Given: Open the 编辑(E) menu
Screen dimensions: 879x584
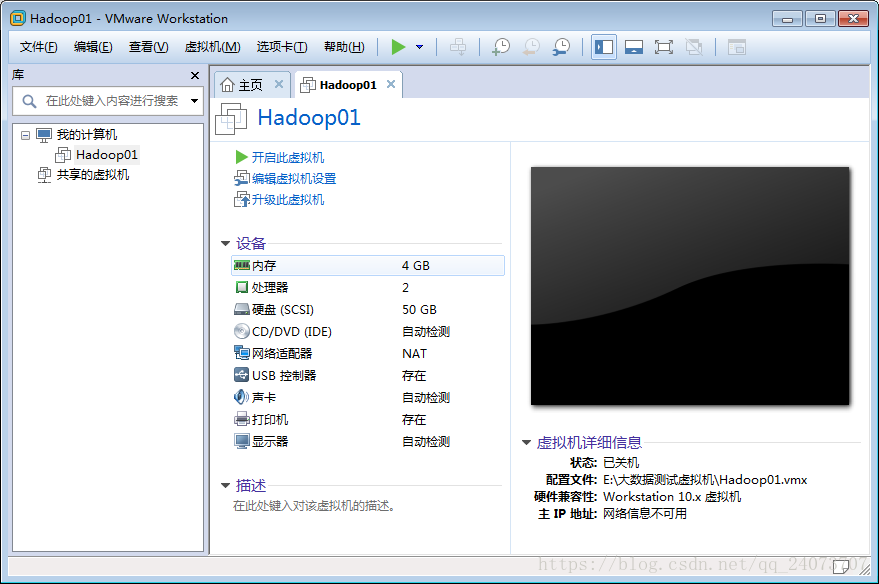Looking at the screenshot, I should point(93,47).
